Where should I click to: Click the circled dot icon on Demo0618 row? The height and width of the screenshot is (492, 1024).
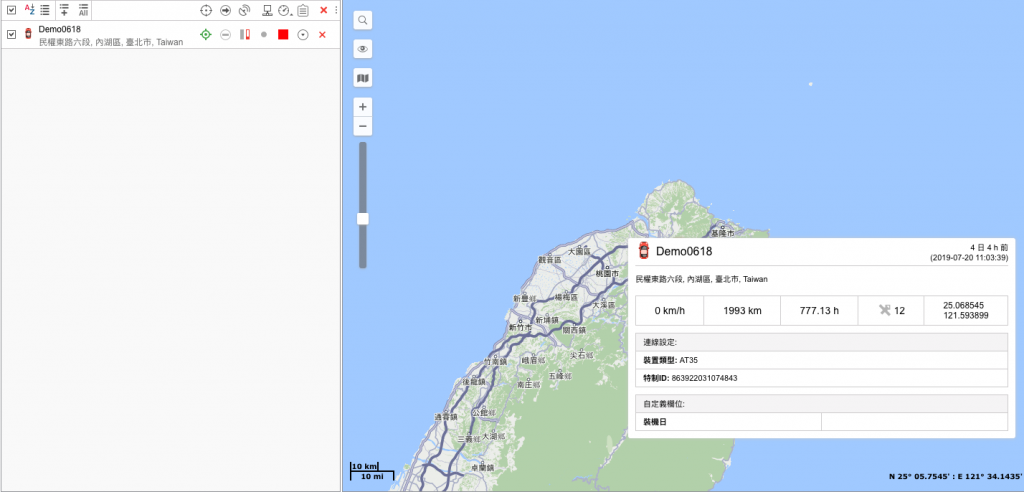(x=303, y=34)
